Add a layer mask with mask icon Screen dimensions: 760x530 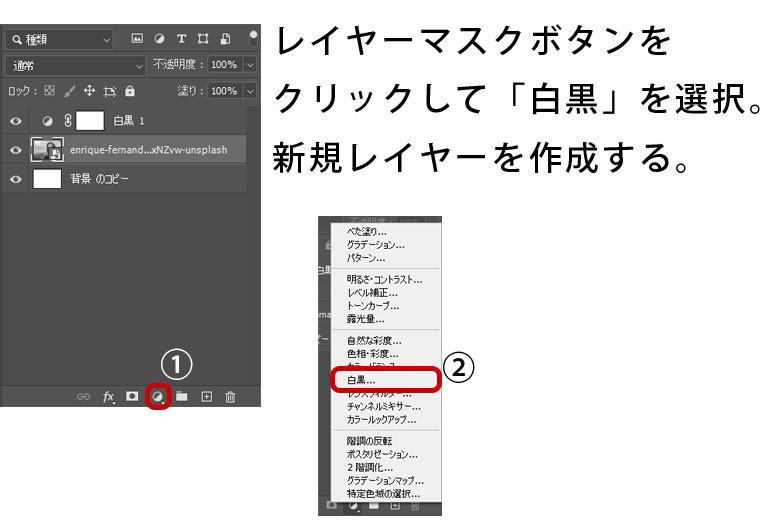coord(132,396)
